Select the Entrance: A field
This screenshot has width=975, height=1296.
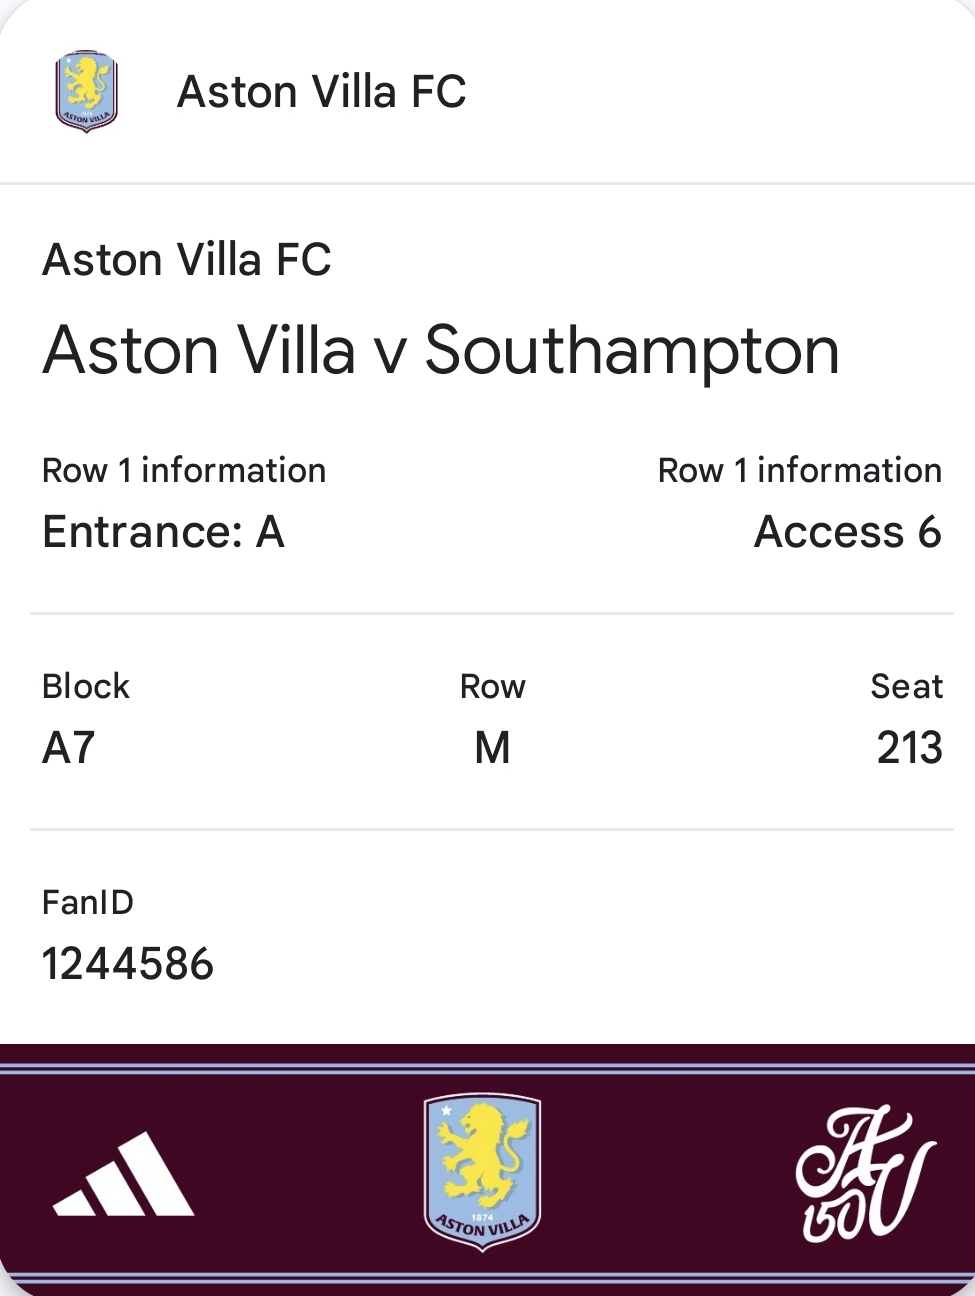pyautogui.click(x=164, y=531)
